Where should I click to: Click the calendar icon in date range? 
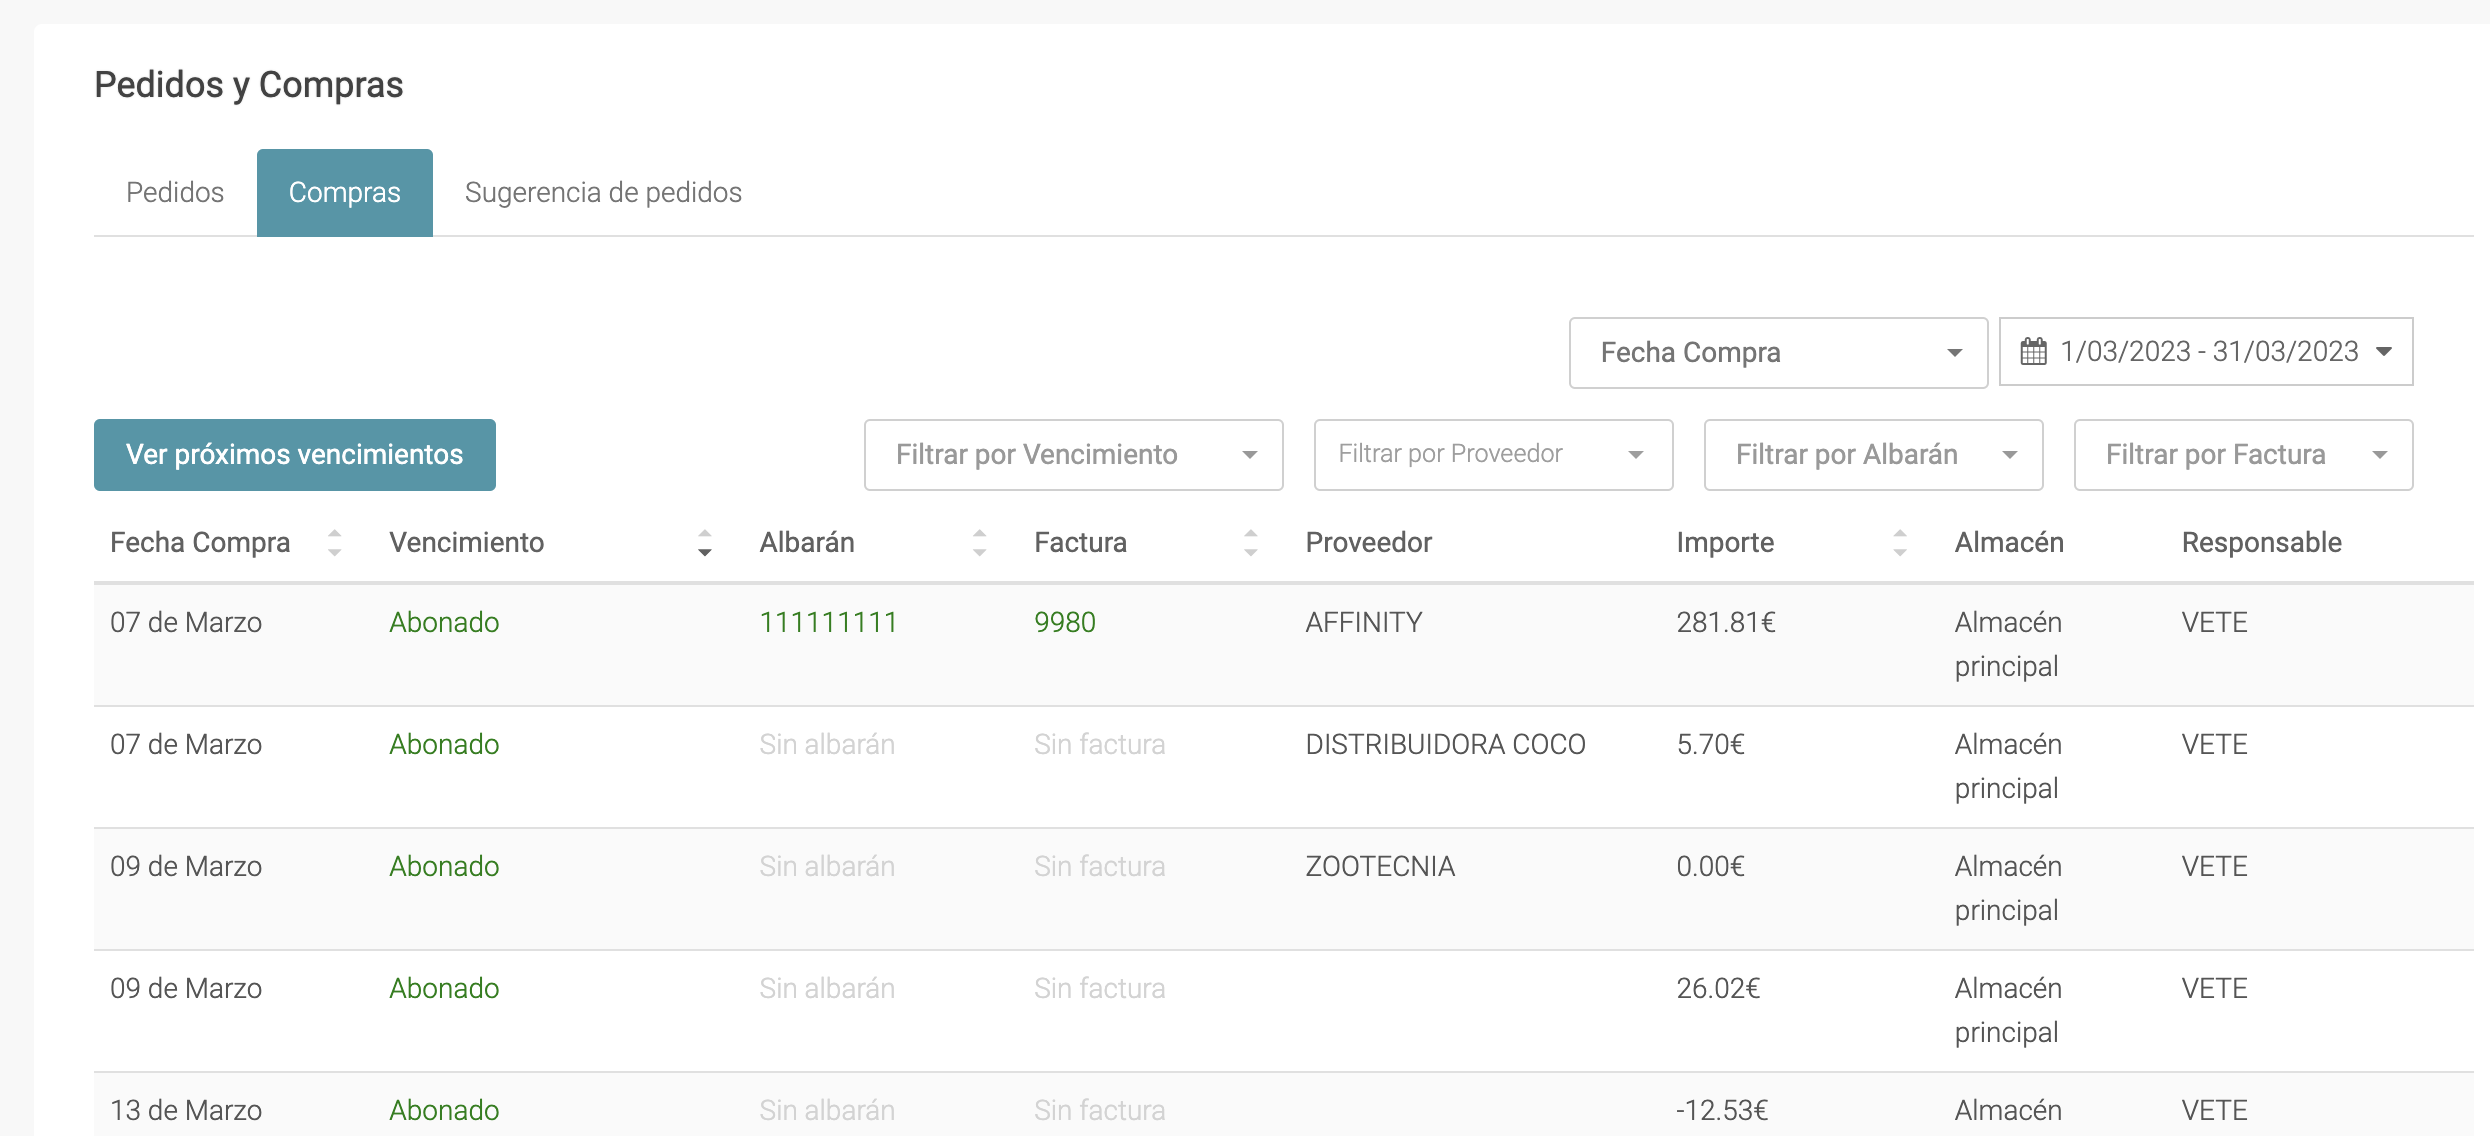2033,352
